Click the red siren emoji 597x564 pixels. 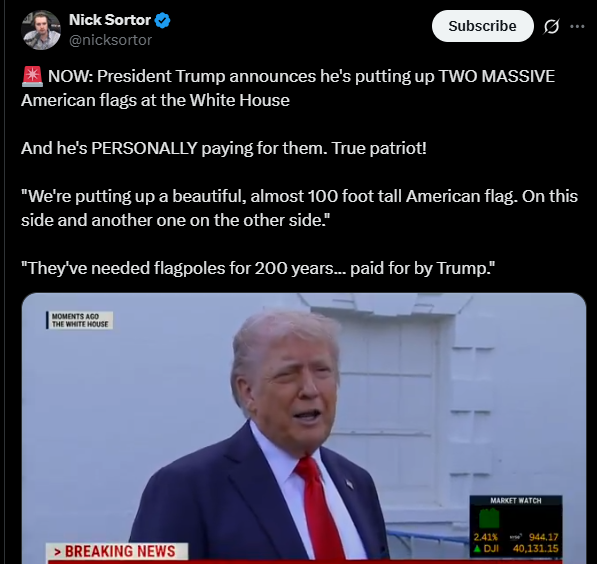pyautogui.click(x=32, y=76)
